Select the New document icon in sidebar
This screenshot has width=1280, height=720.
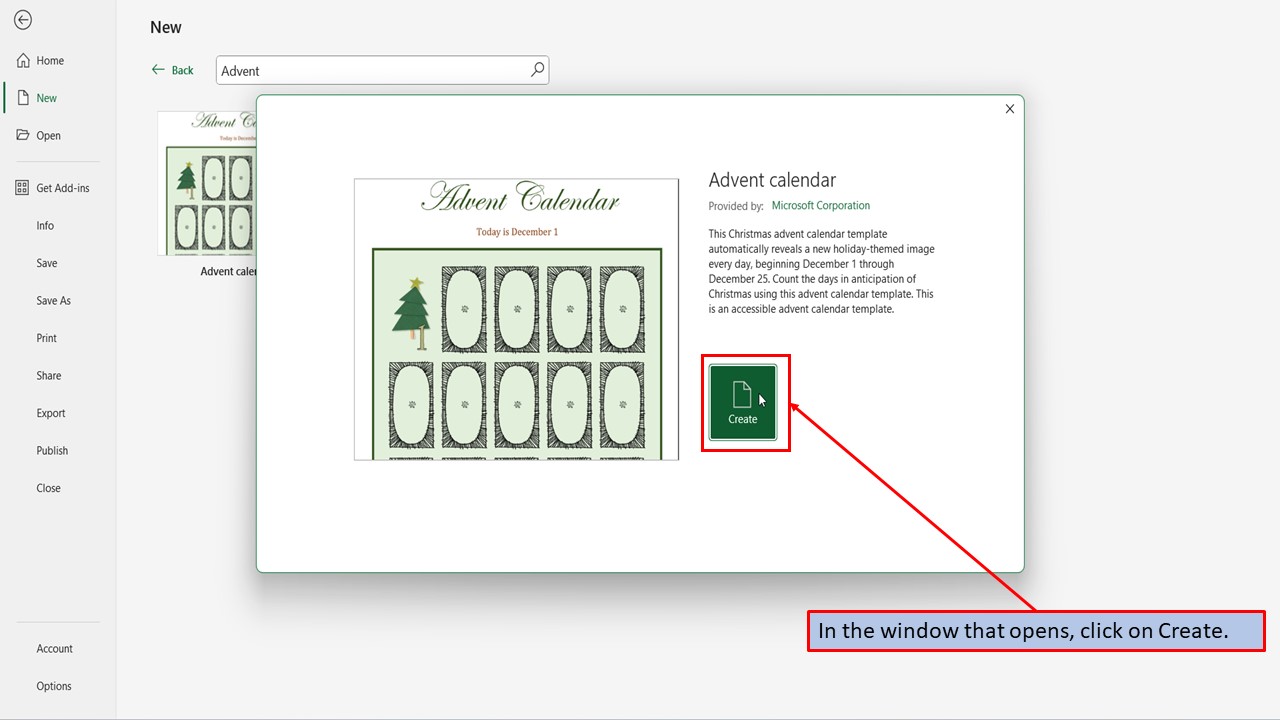[24, 97]
